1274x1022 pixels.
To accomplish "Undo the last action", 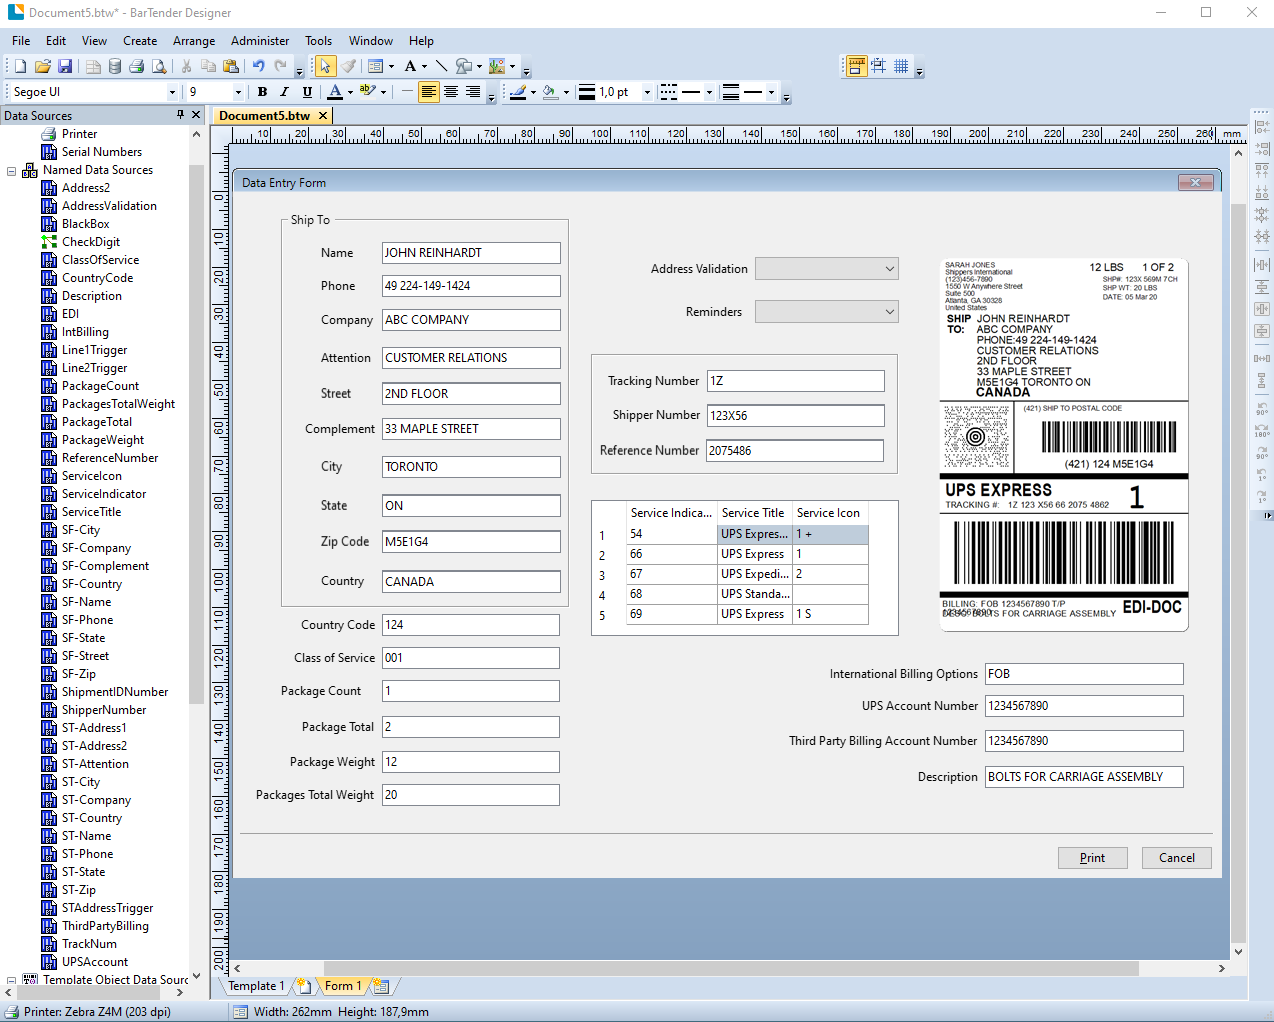I will pyautogui.click(x=258, y=66).
